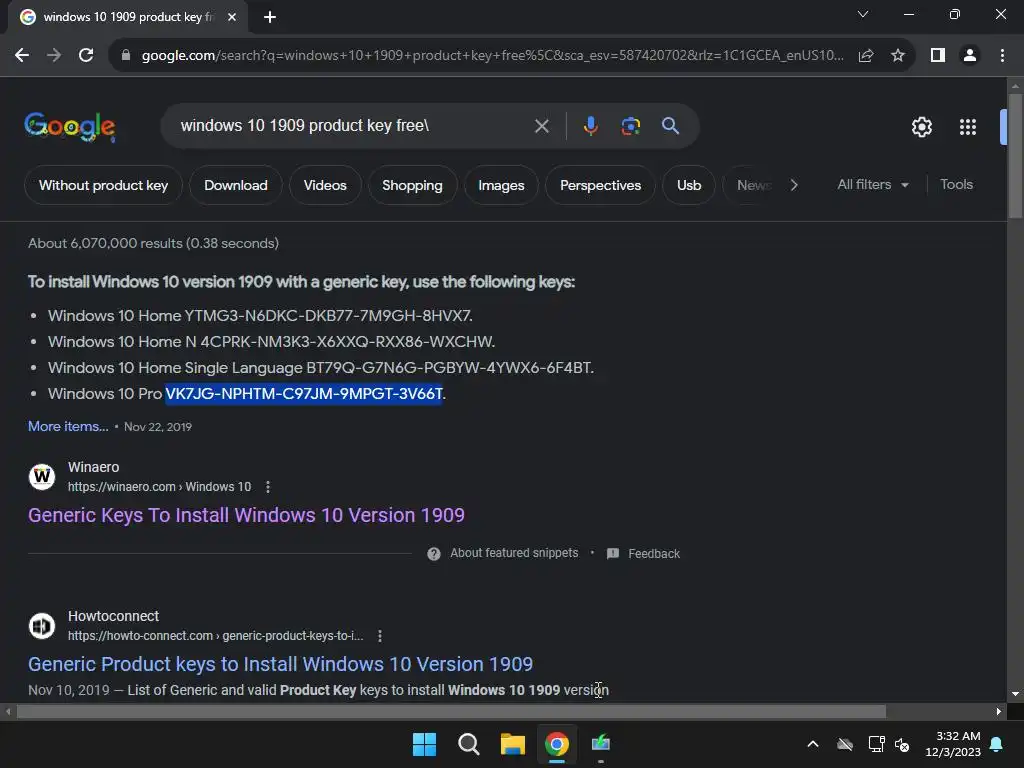This screenshot has height=768, width=1024.
Task: Show more filter chips arrow
Action: (x=793, y=185)
